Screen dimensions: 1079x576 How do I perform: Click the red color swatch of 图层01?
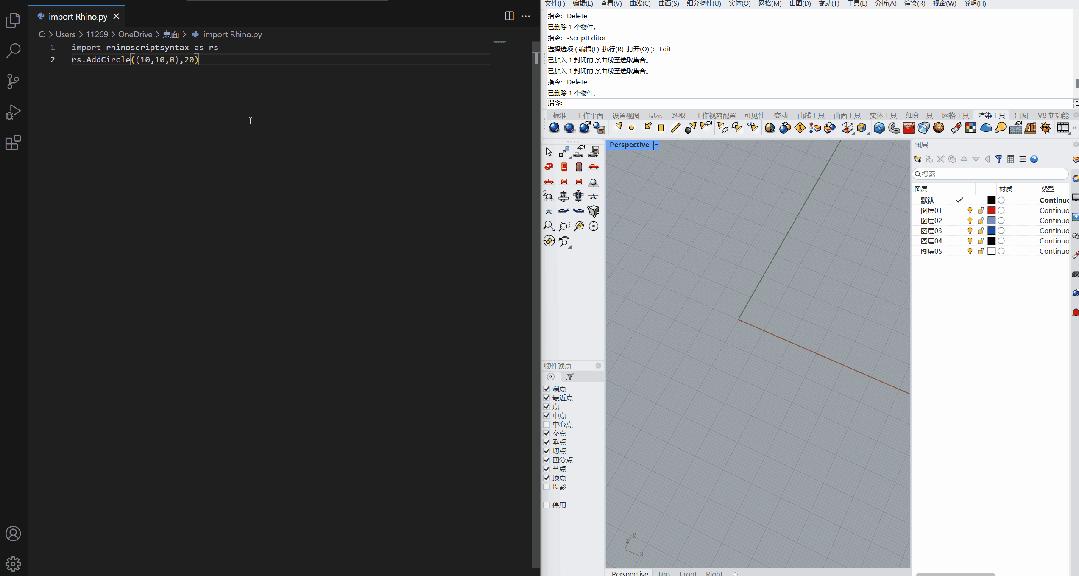pyautogui.click(x=991, y=211)
